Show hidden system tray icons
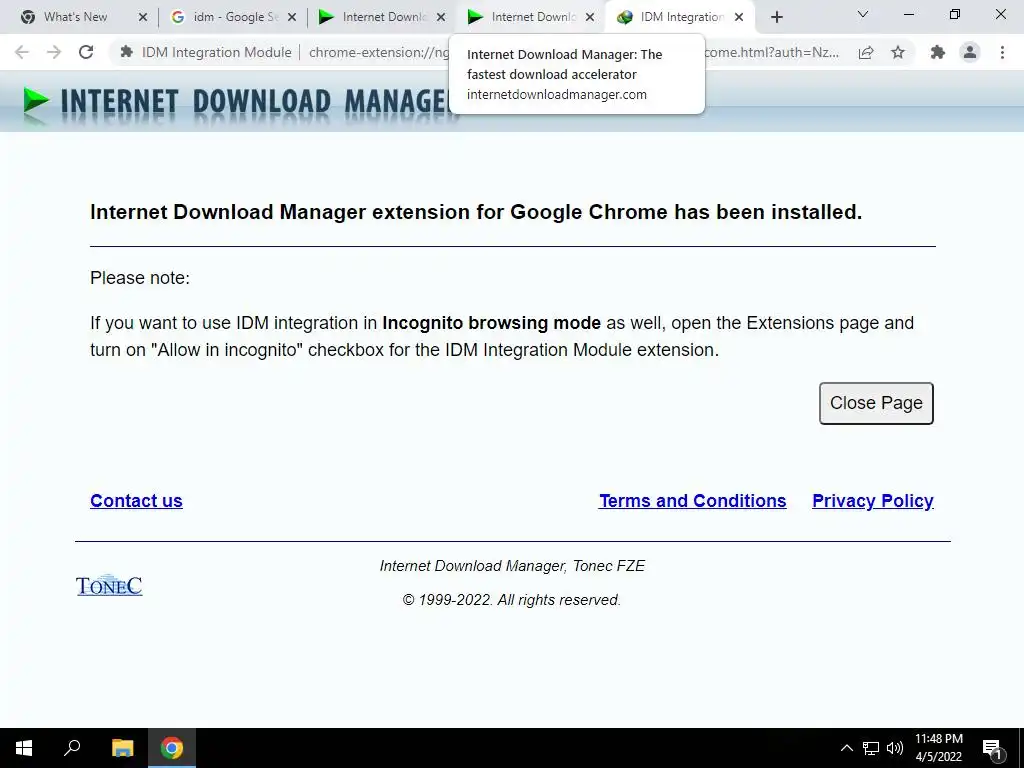 click(x=846, y=748)
